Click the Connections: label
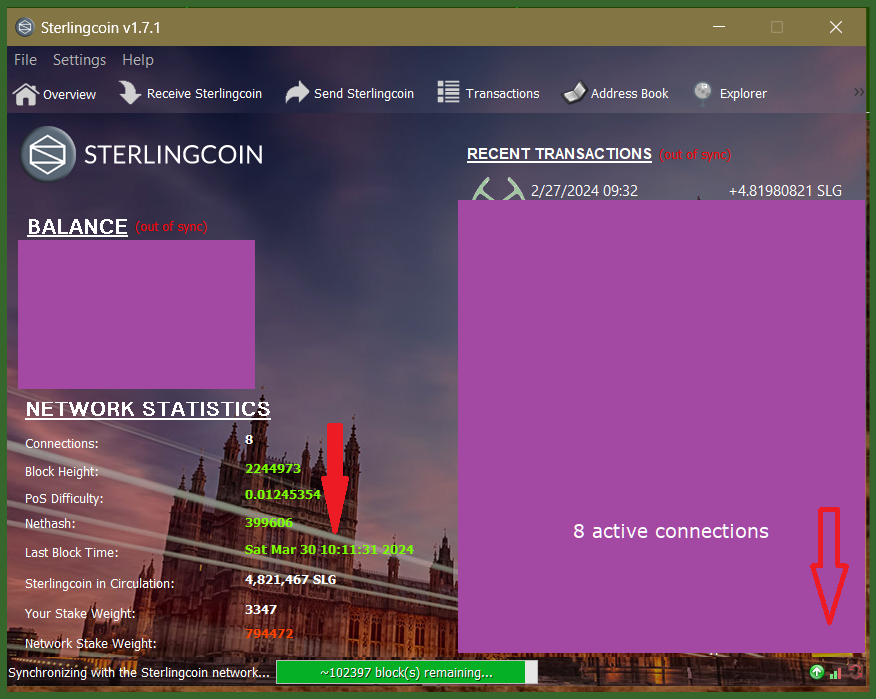876x699 pixels. pyautogui.click(x=61, y=444)
